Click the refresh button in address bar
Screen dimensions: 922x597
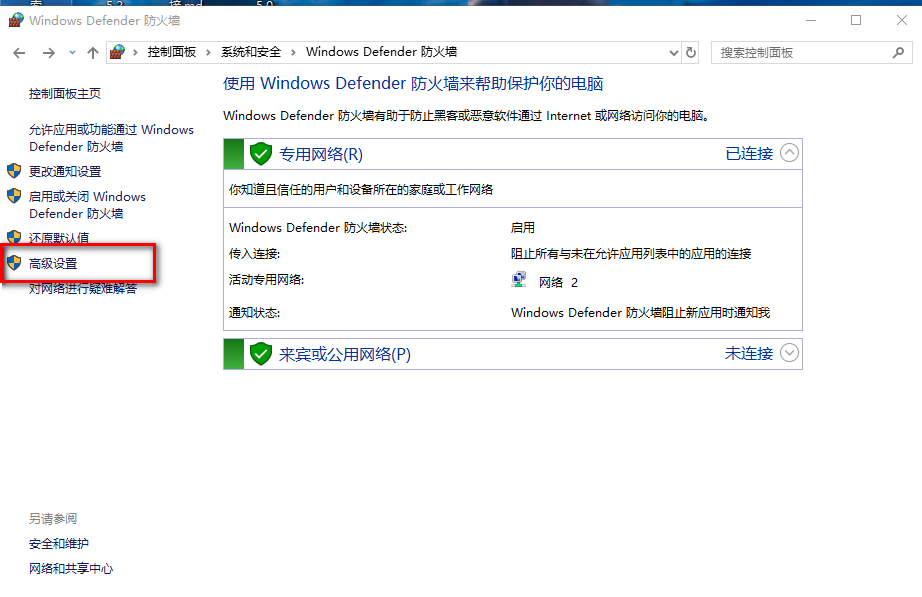click(x=691, y=52)
